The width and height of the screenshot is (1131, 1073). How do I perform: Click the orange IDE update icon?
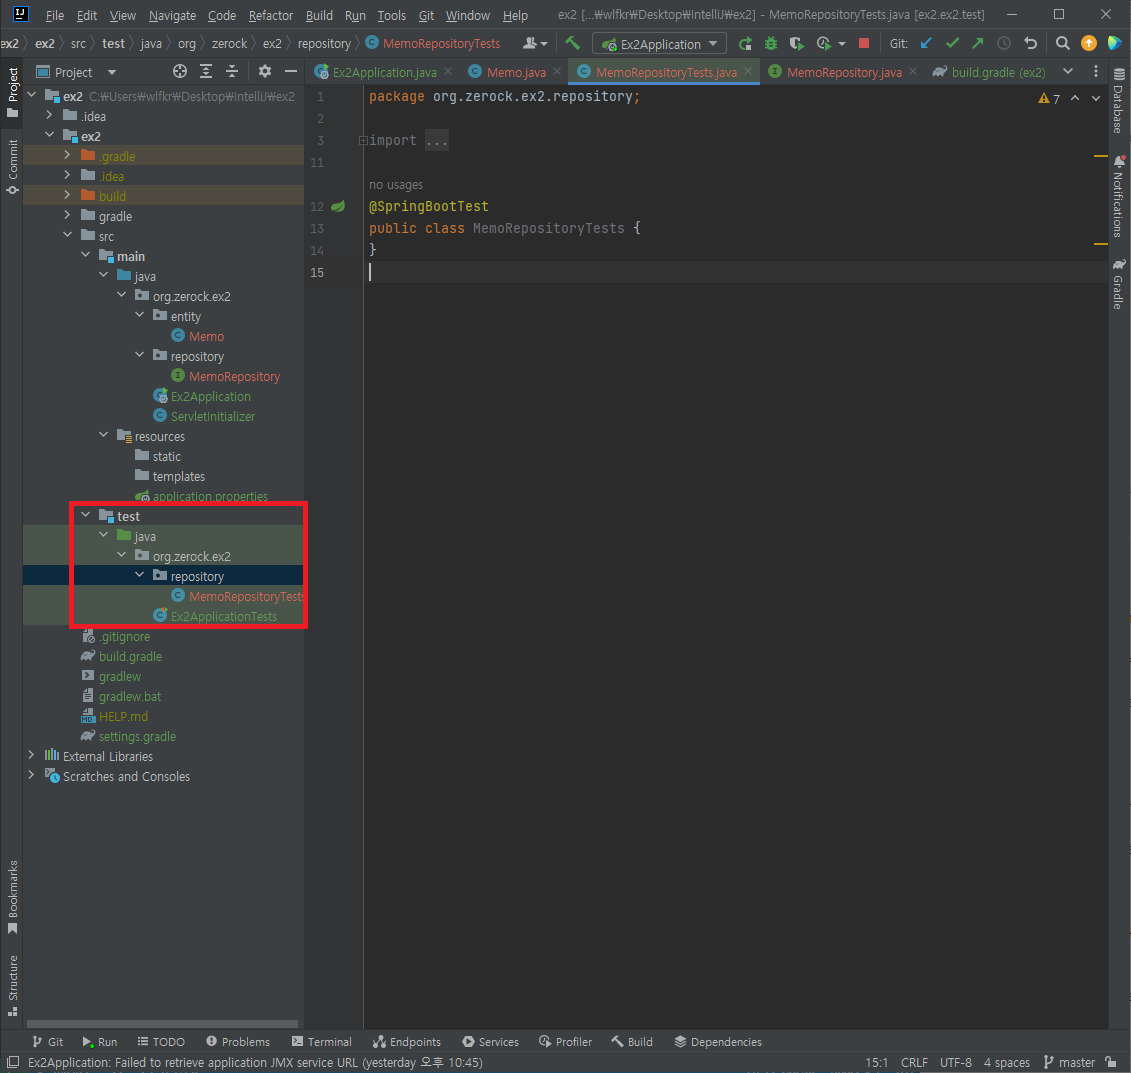point(1088,43)
